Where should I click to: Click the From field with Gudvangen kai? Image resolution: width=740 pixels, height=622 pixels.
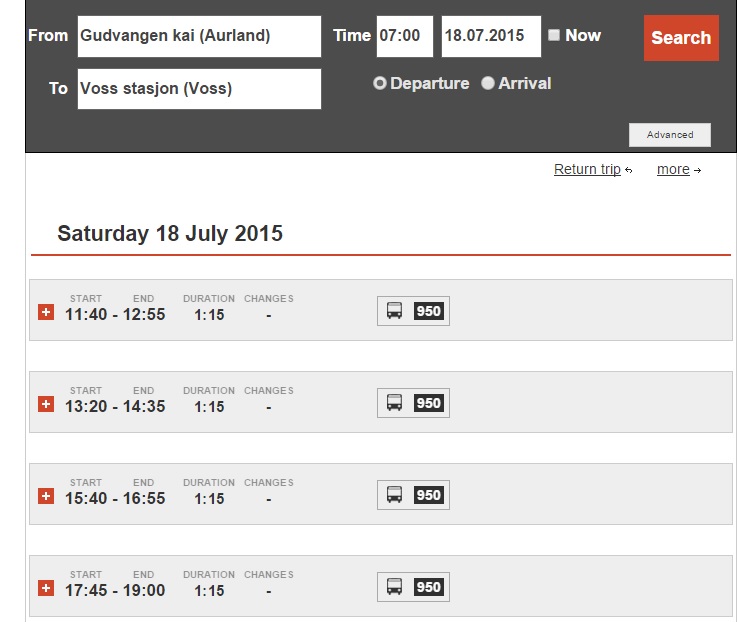click(199, 36)
